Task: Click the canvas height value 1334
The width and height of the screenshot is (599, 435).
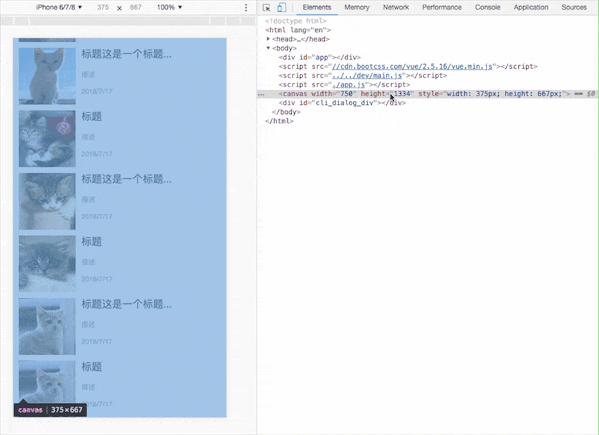Action: (402, 94)
